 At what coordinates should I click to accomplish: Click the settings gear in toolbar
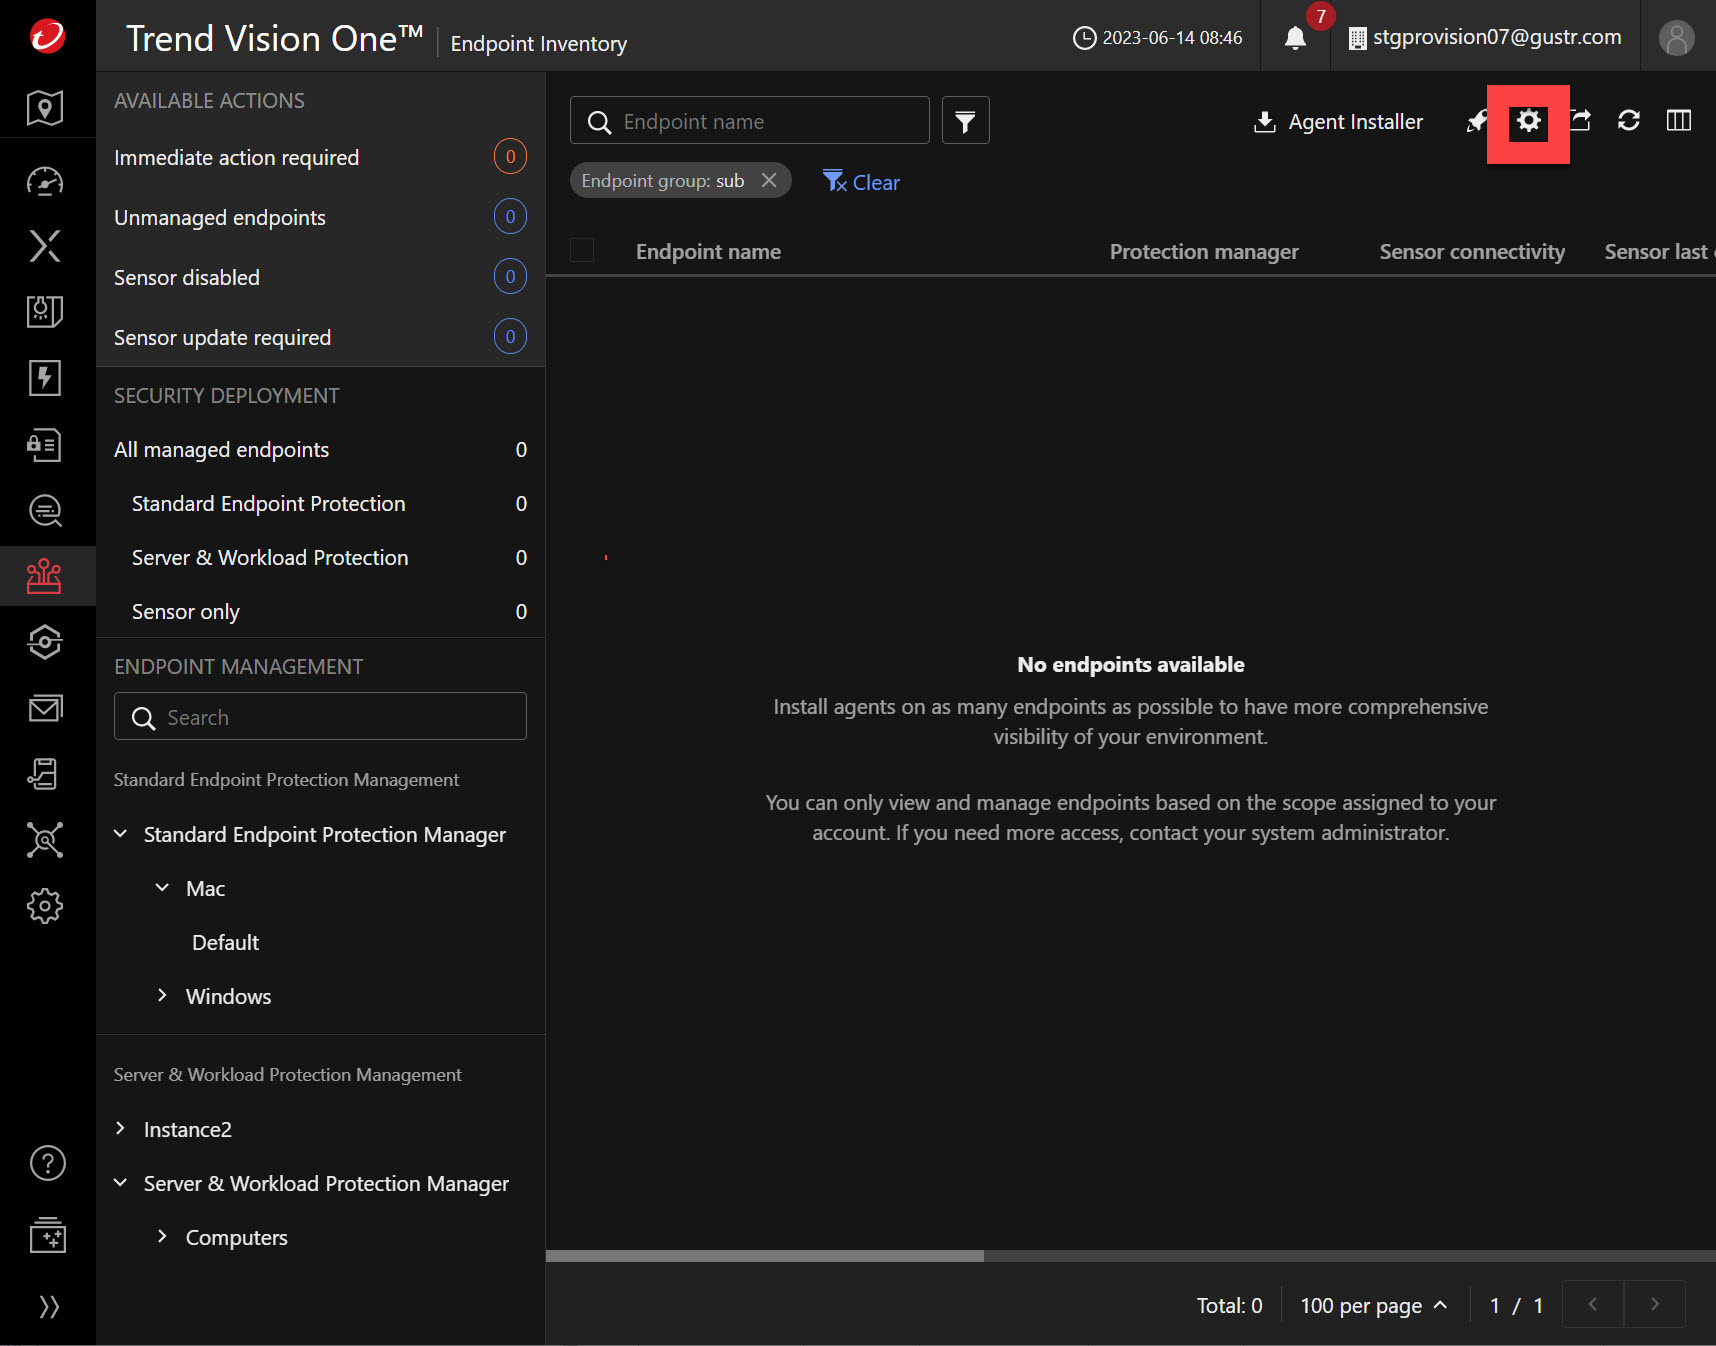[x=1528, y=122]
